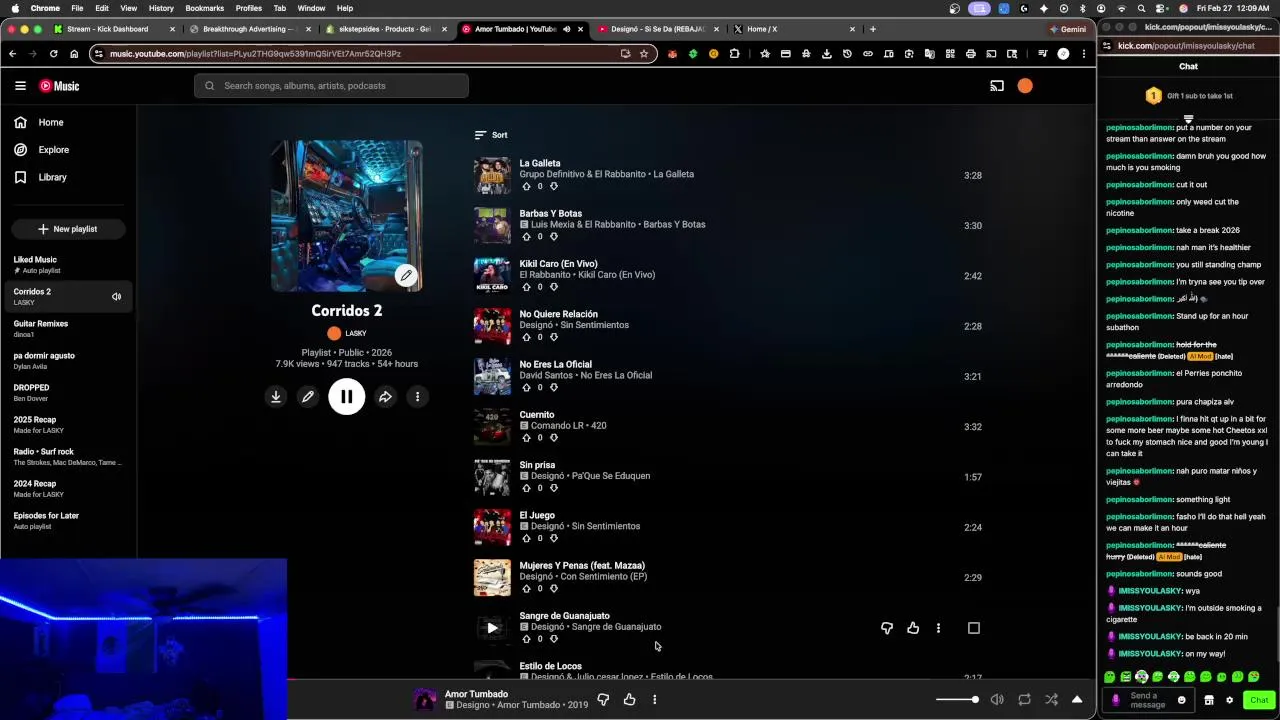Reload the current page
Image resolution: width=1280 pixels, height=720 pixels.
click(53, 54)
